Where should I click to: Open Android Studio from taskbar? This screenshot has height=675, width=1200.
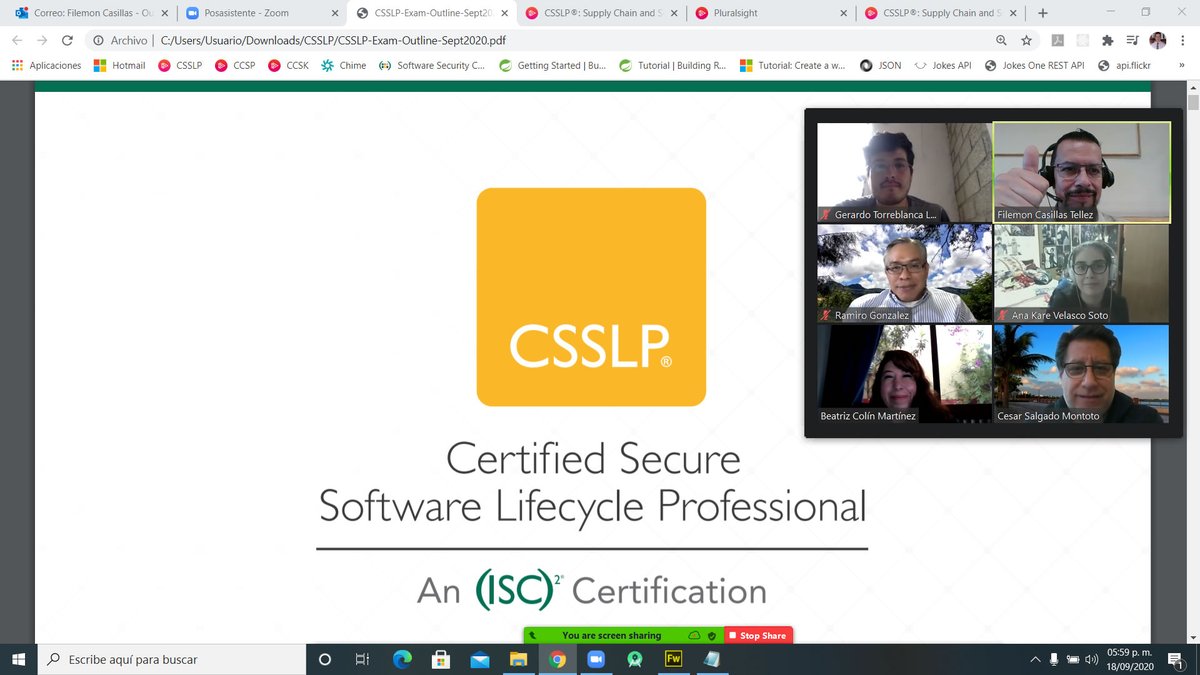[x=634, y=659]
